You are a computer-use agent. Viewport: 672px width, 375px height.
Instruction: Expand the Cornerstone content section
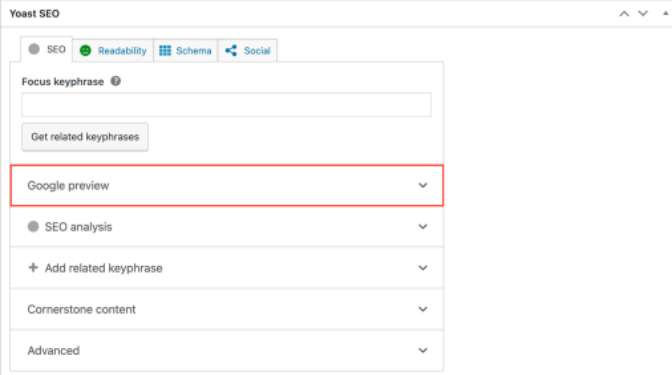[227, 309]
